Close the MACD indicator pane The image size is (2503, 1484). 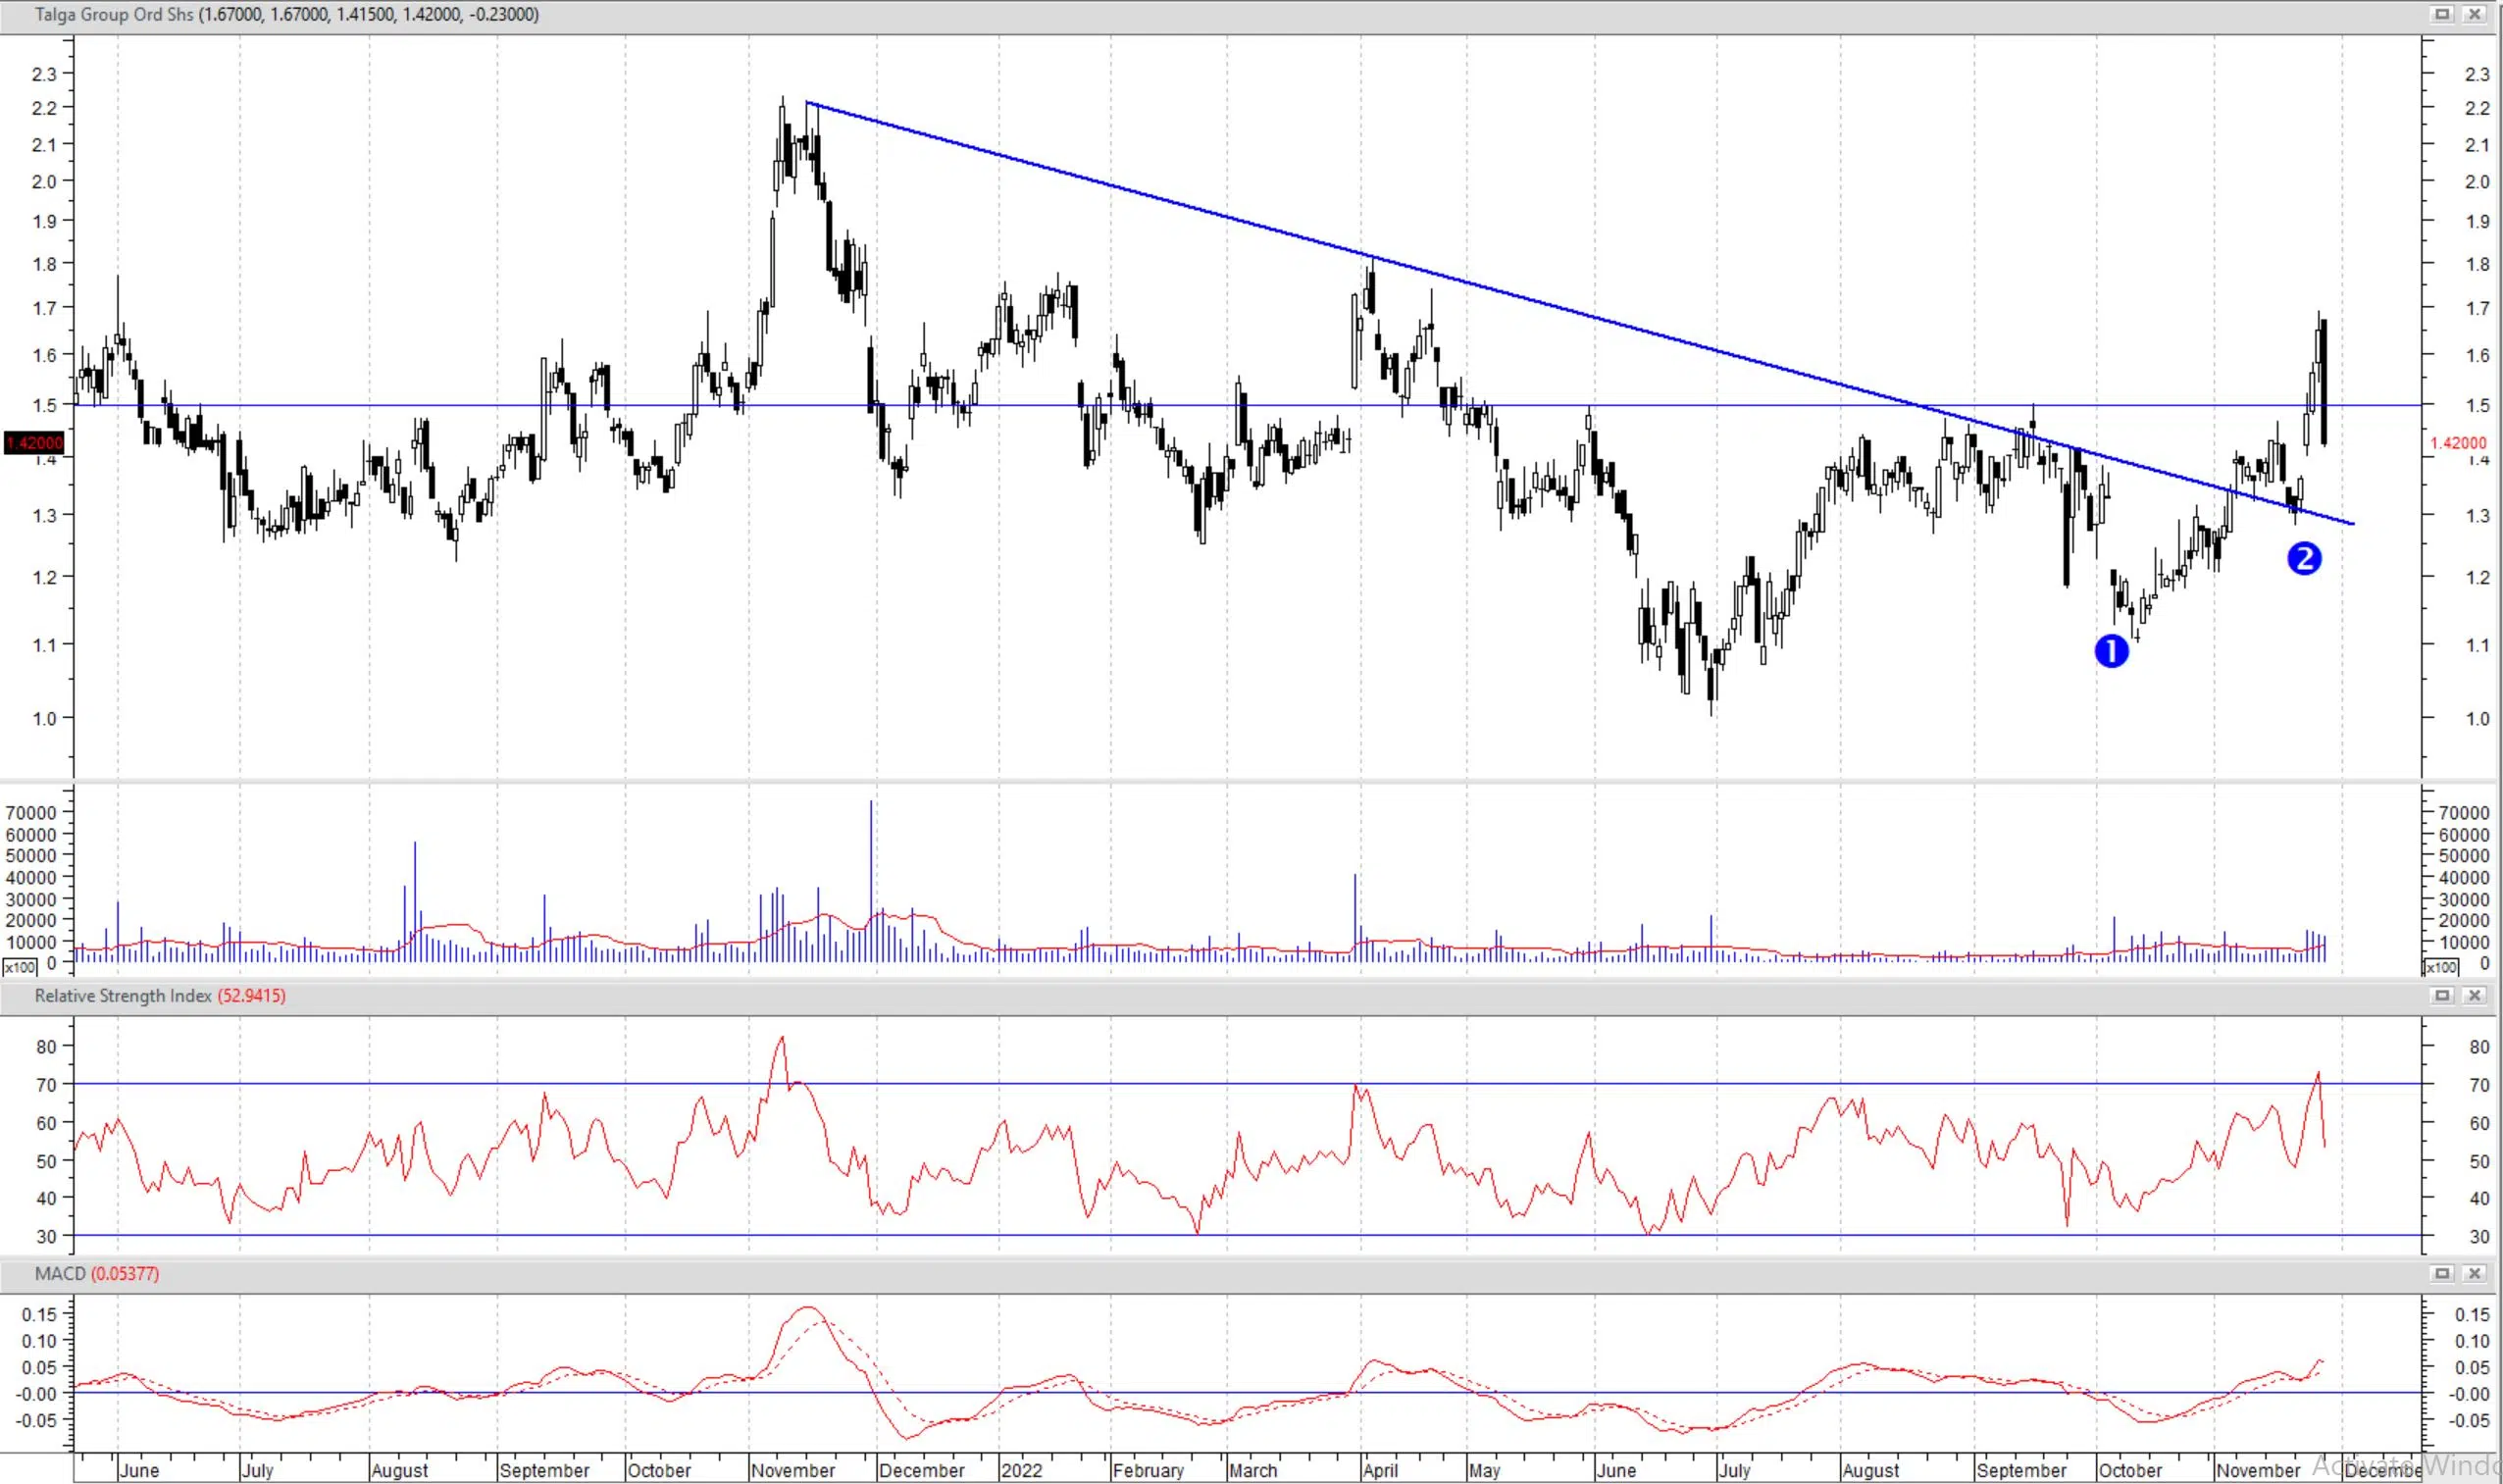click(x=2474, y=1273)
